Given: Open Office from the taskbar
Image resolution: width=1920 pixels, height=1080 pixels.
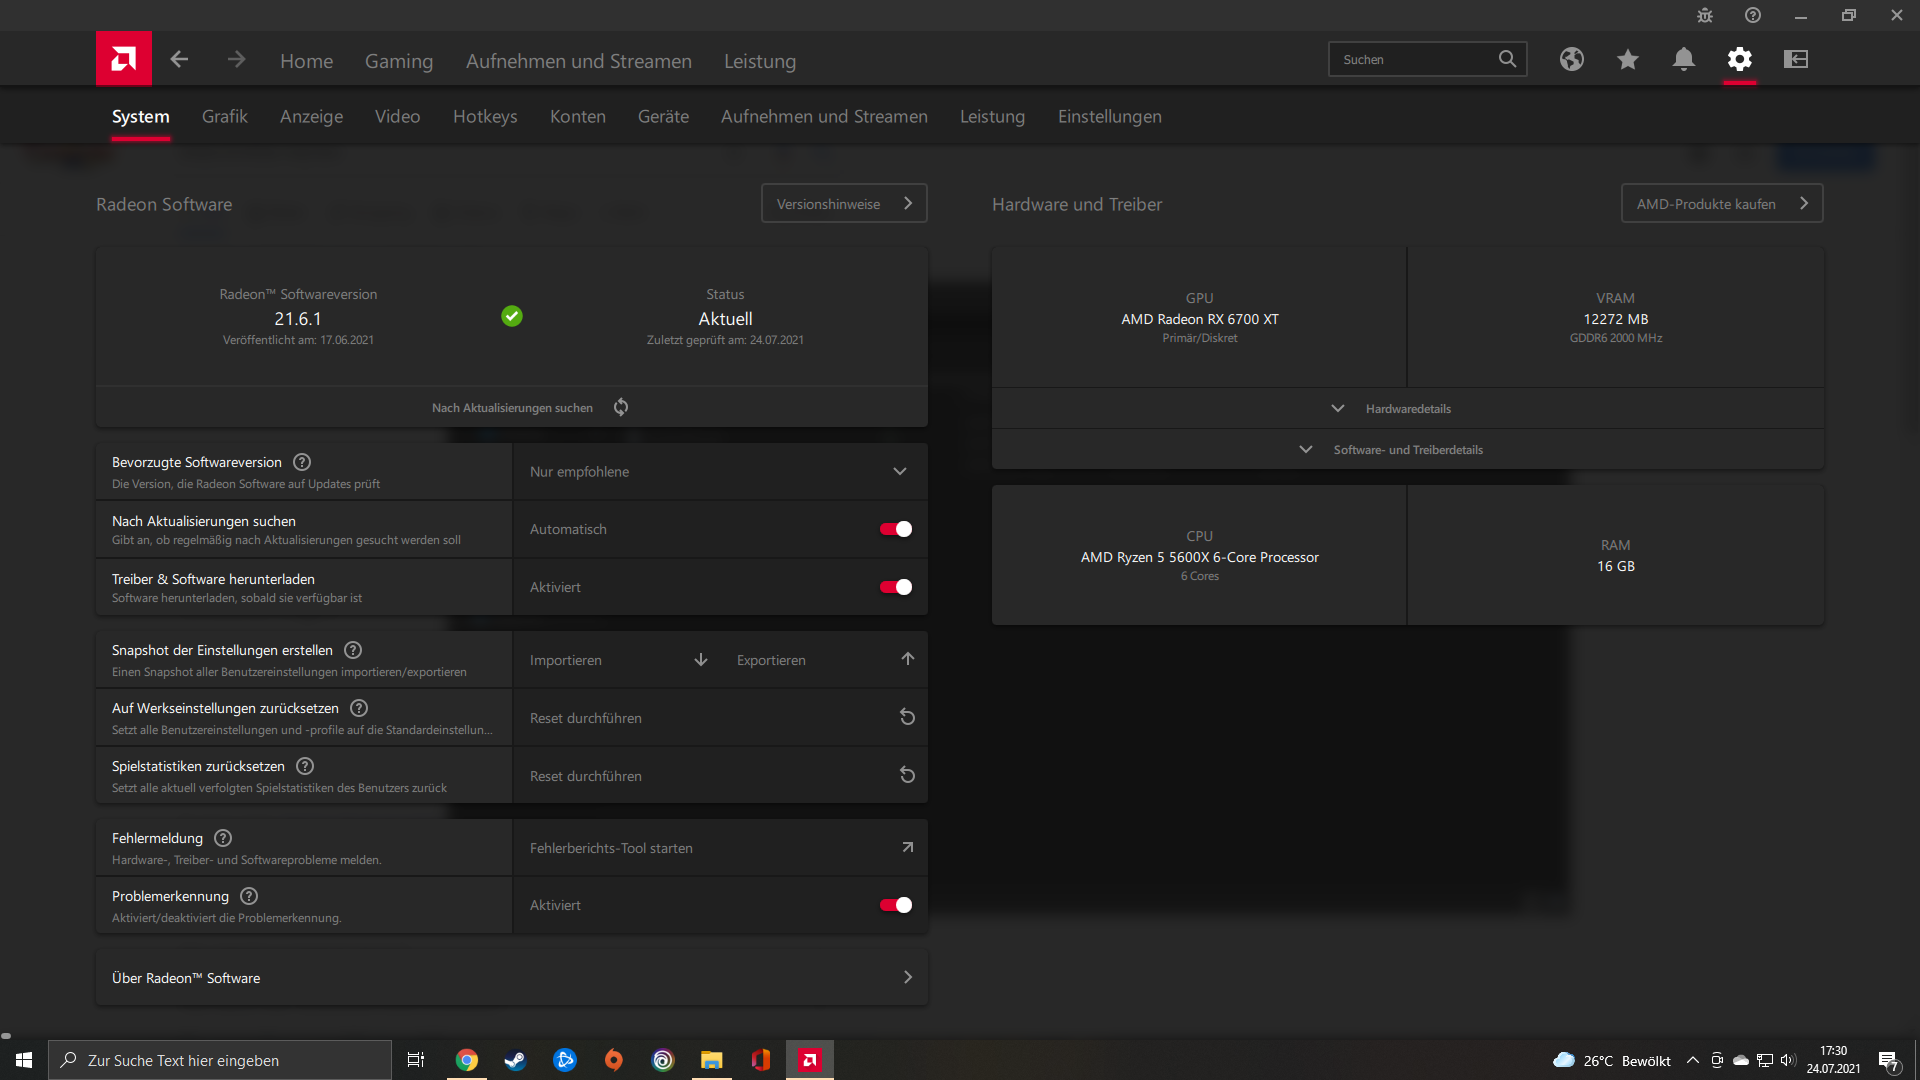Looking at the screenshot, I should (761, 1060).
